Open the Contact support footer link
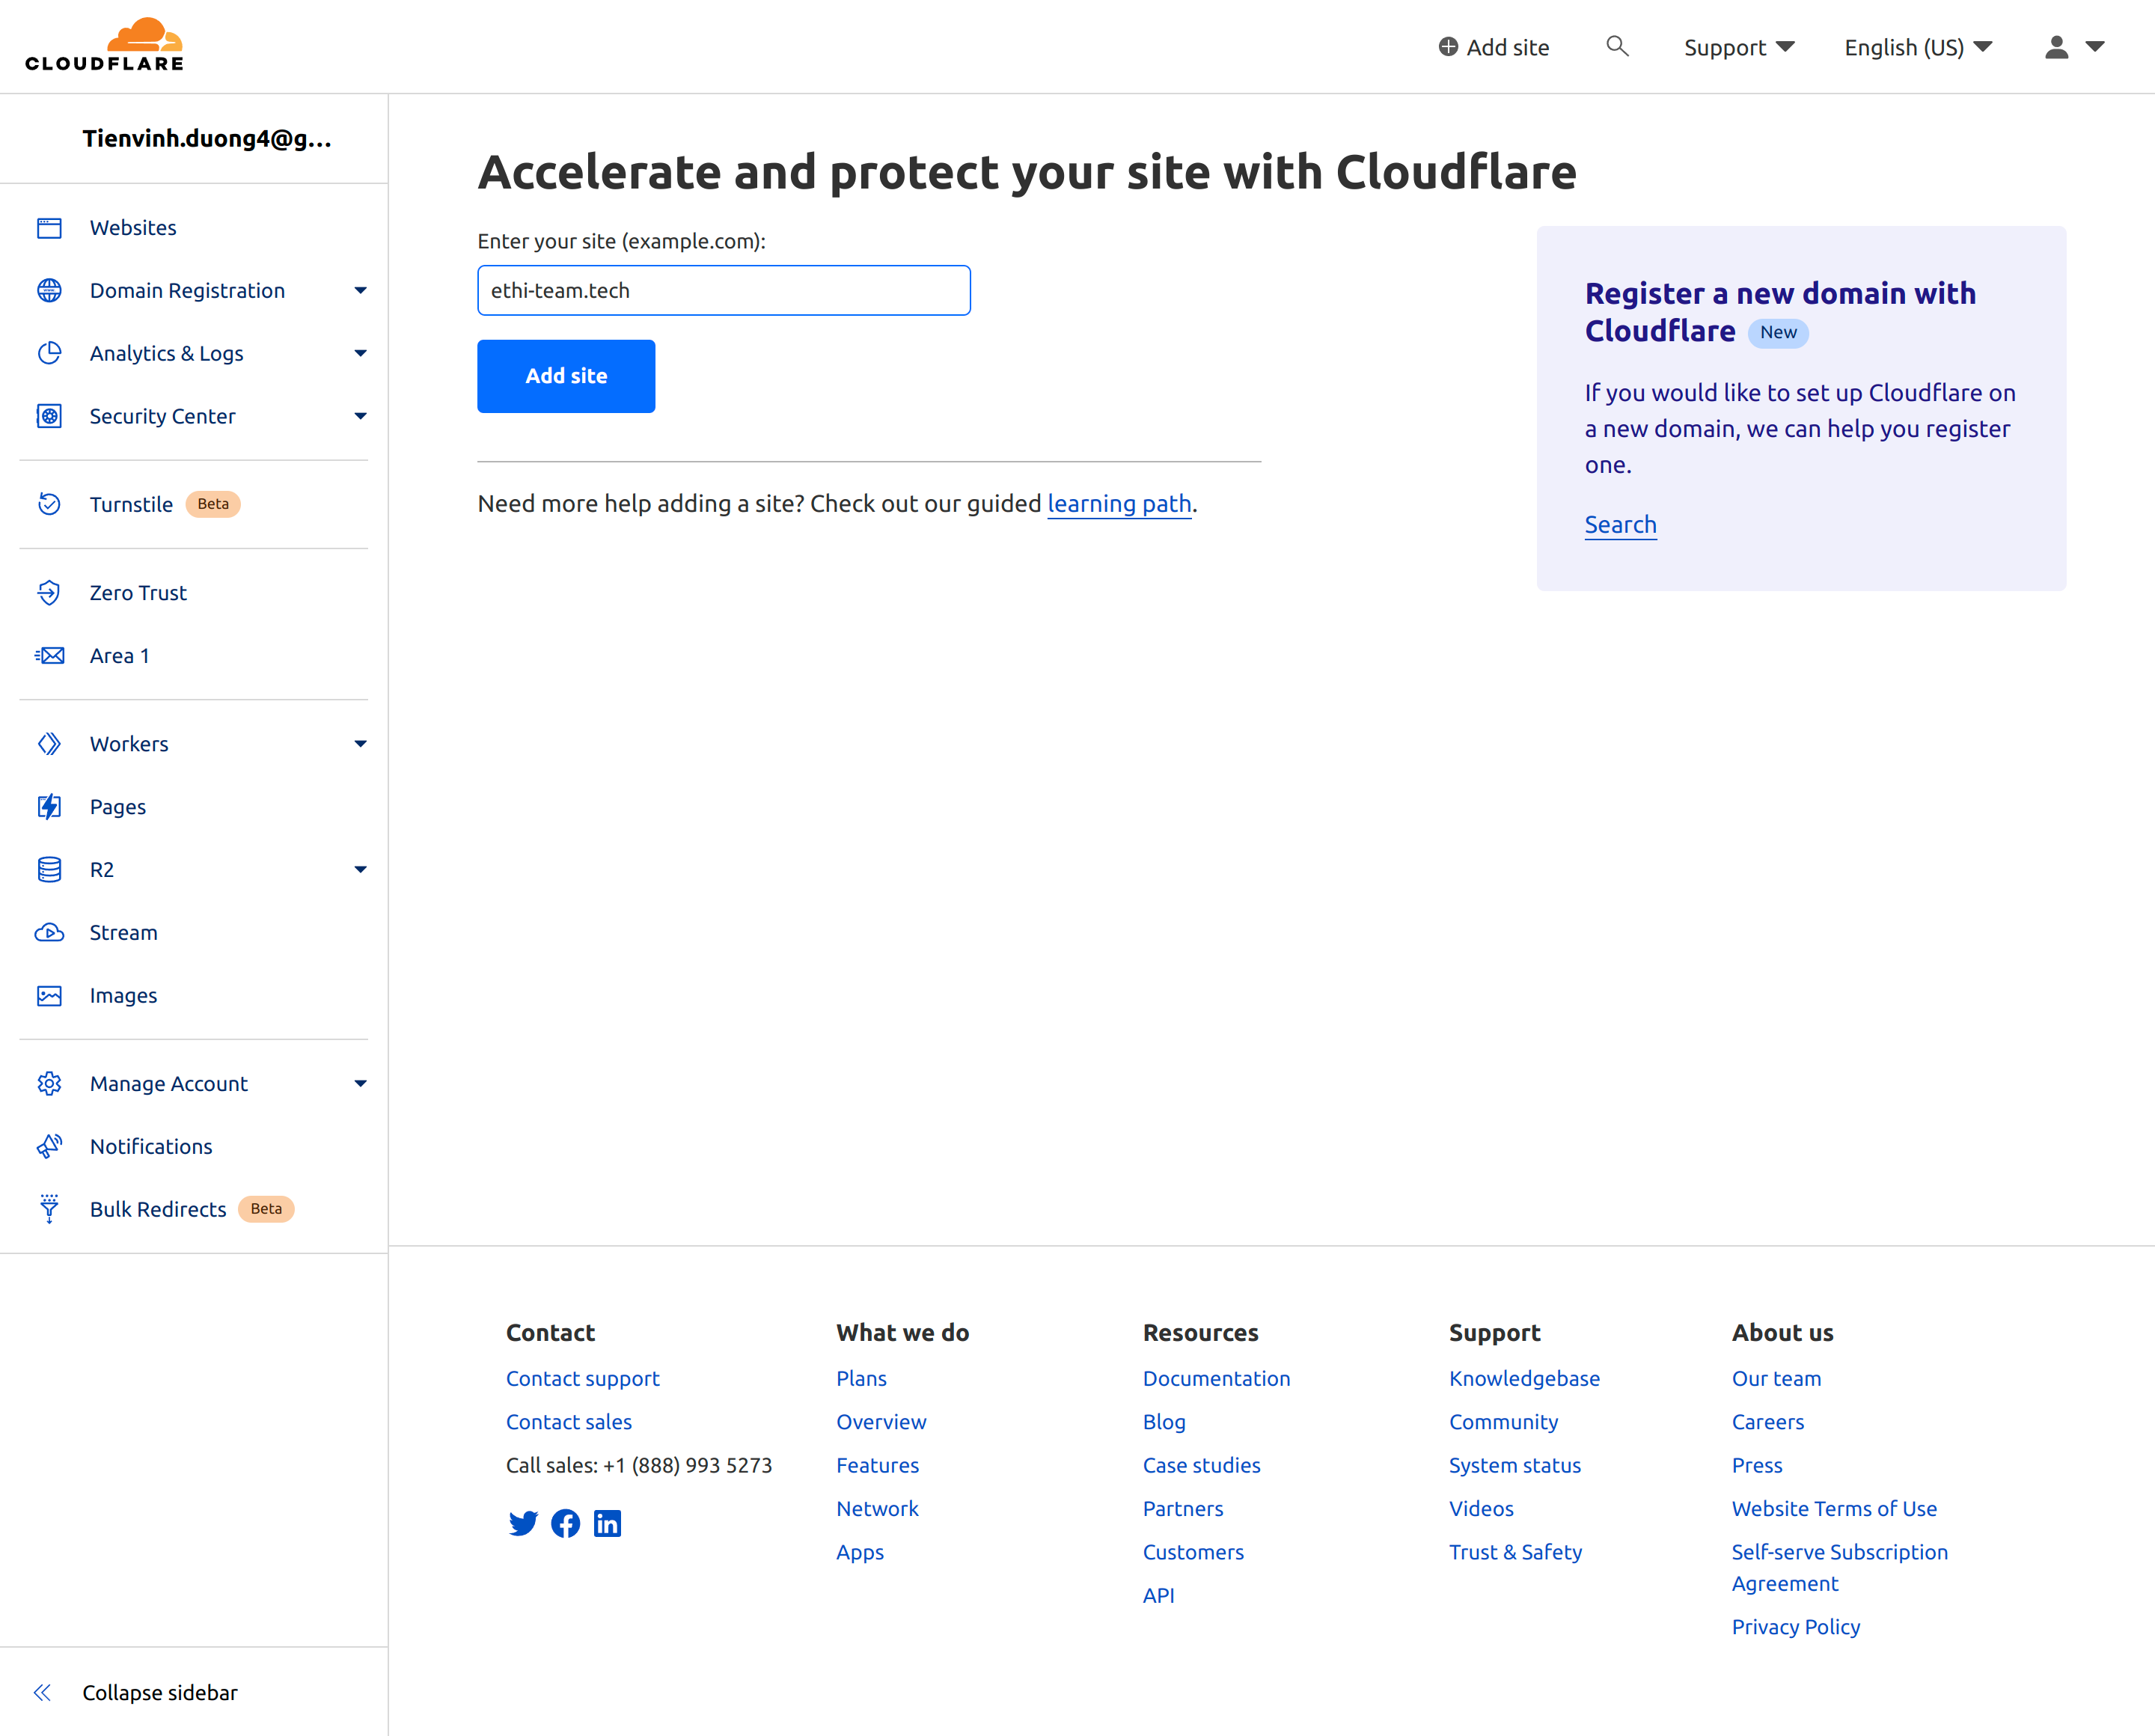 (x=583, y=1379)
